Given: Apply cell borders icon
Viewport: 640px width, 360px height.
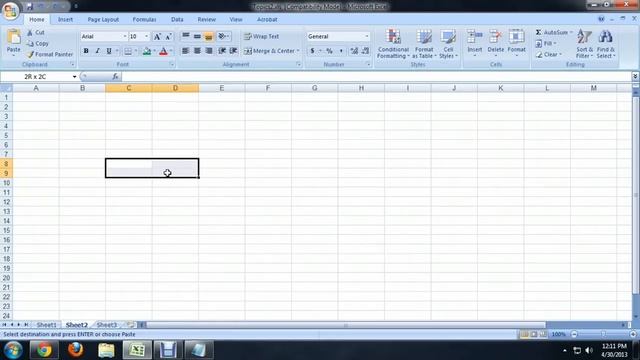Looking at the screenshot, I should [x=128, y=51].
